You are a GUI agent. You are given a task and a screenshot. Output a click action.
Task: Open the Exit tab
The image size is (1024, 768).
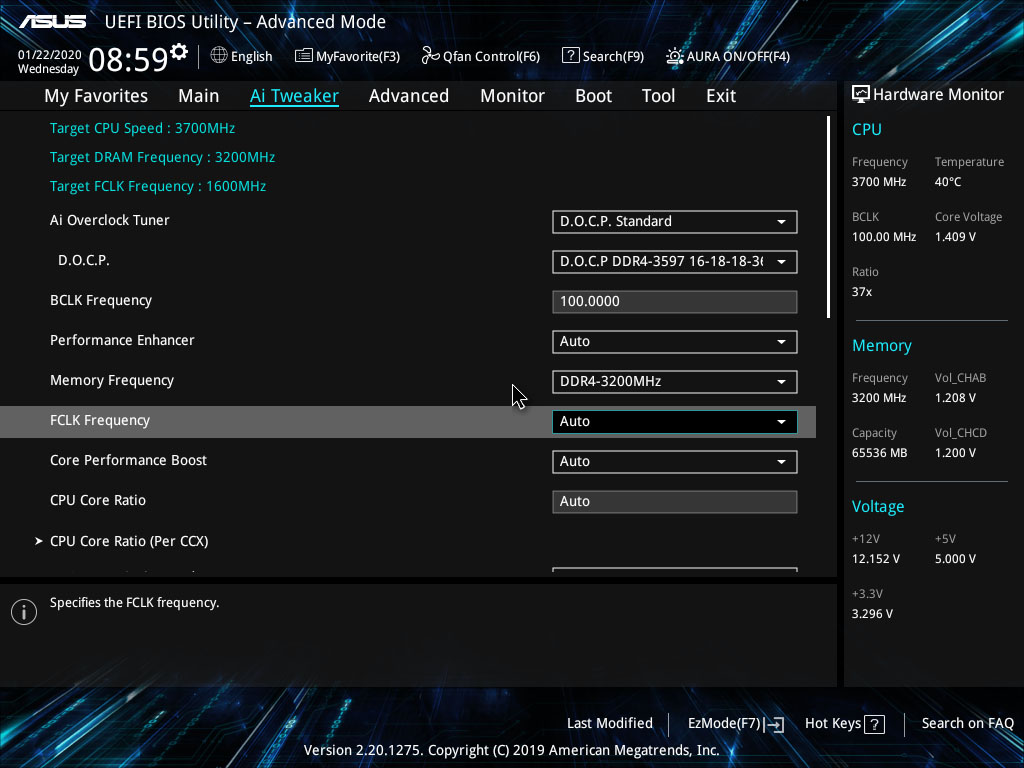(x=721, y=96)
